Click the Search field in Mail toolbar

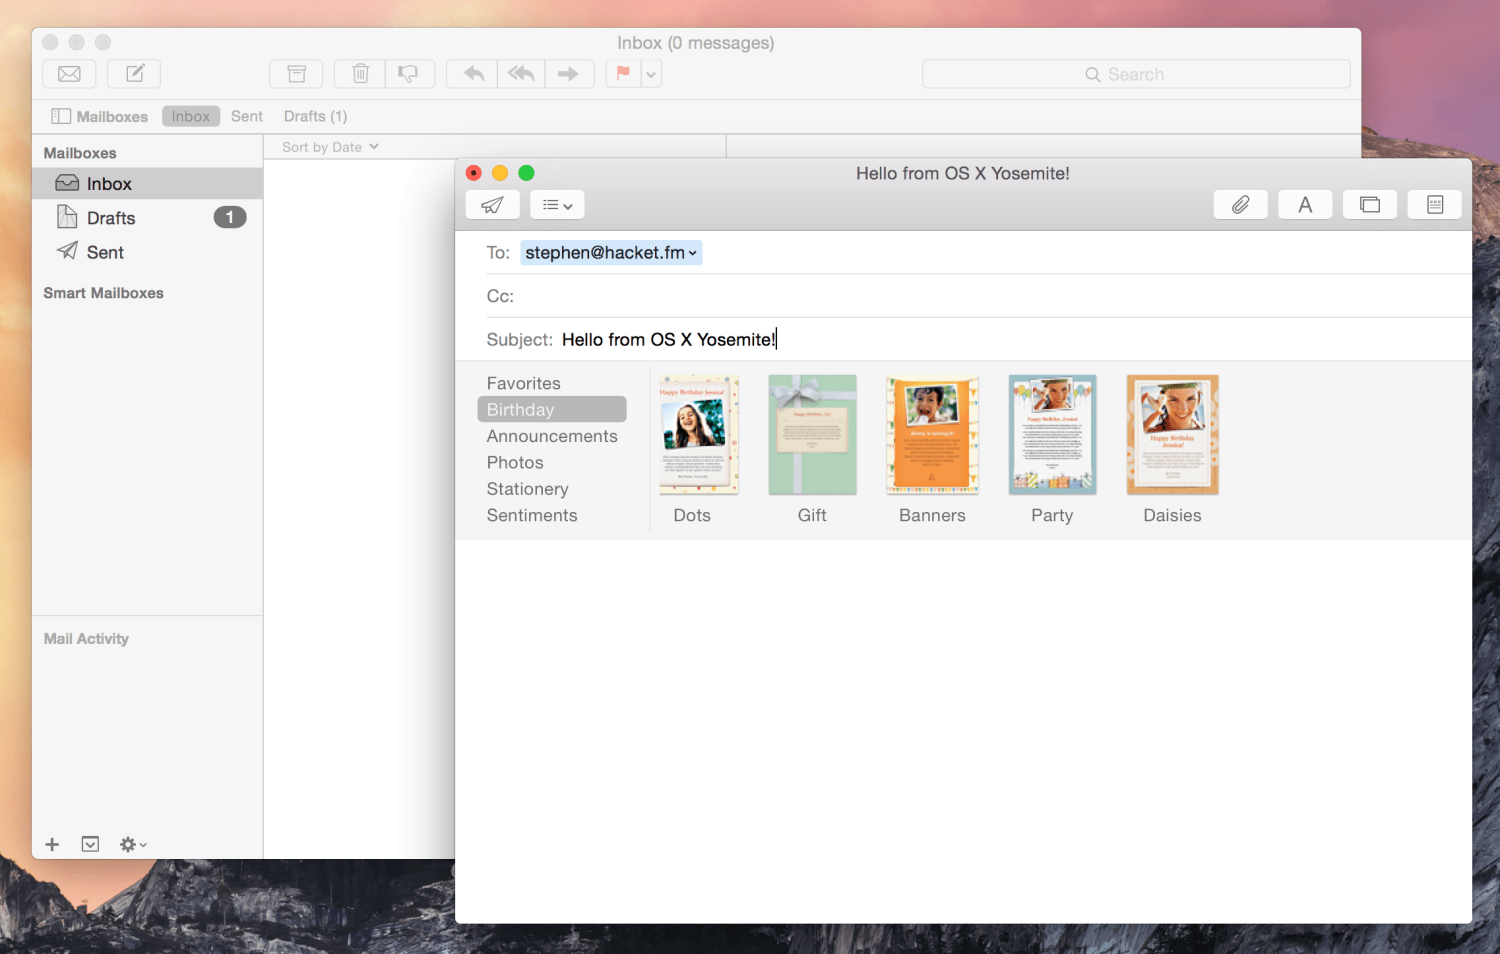[x=1135, y=74]
